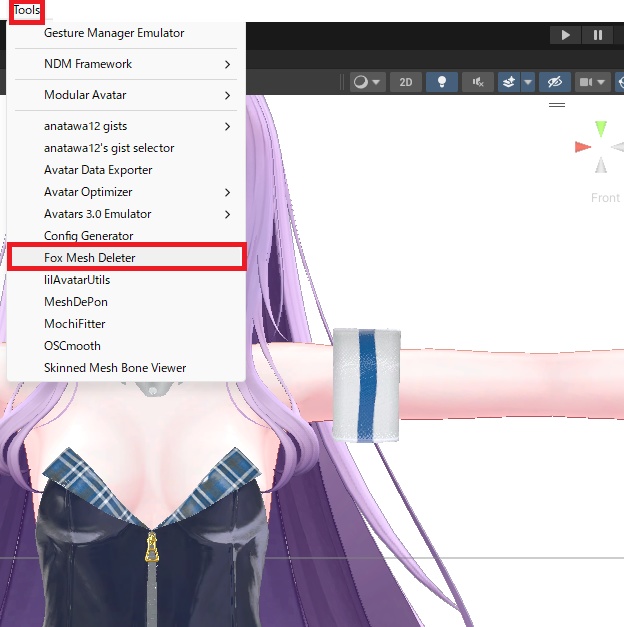Image resolution: width=624 pixels, height=627 pixels.
Task: Click the gray right-side gizmo cone
Action: (618, 147)
